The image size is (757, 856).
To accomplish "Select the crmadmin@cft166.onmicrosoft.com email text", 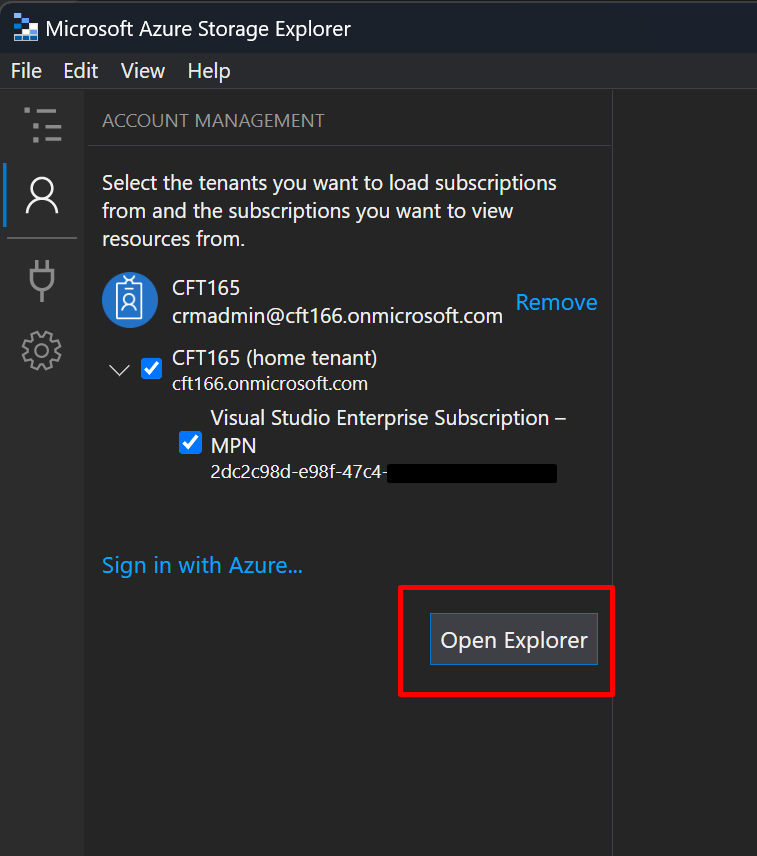I will [337, 316].
